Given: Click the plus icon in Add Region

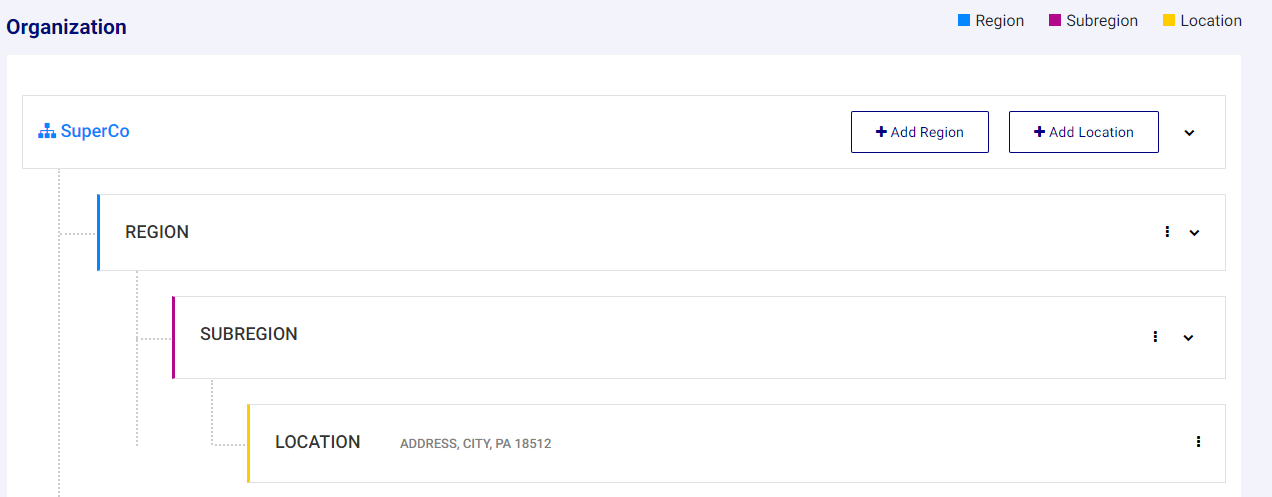Looking at the screenshot, I should 881,132.
